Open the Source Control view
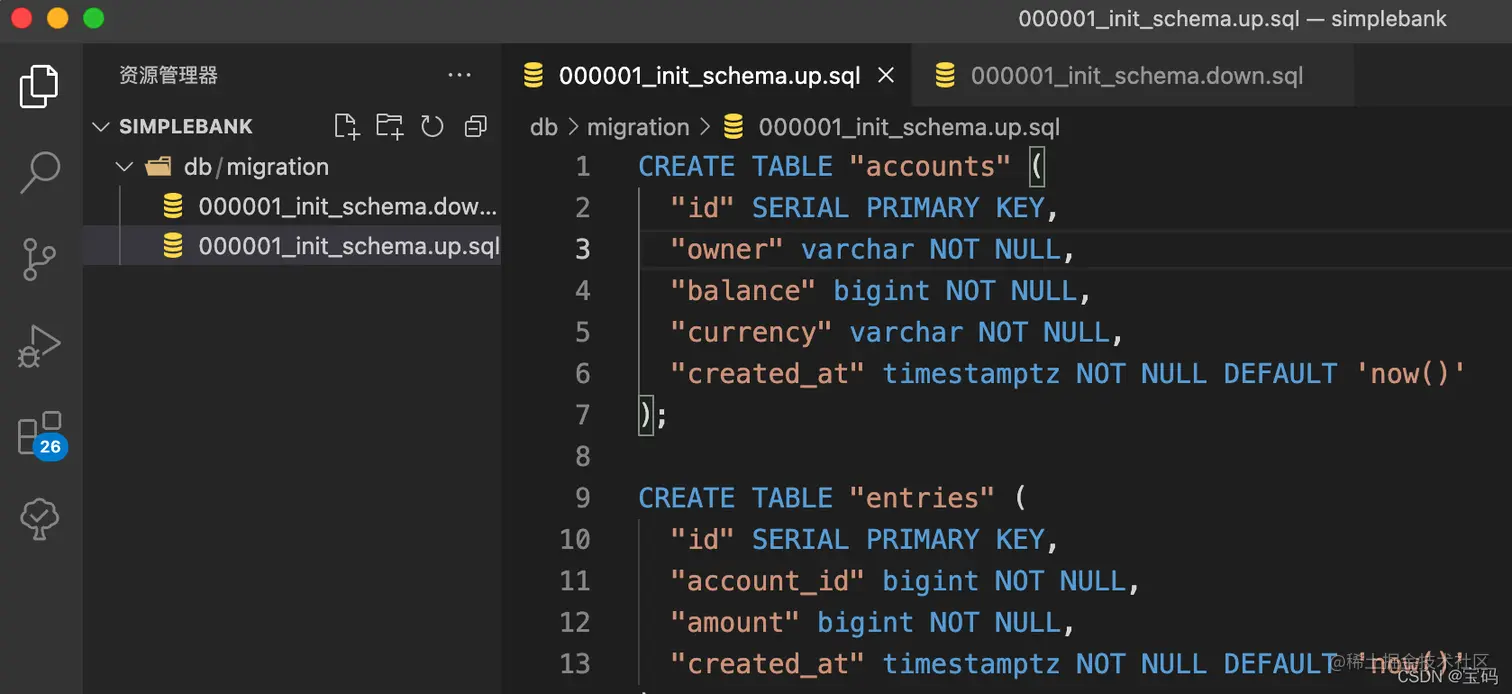 (39, 260)
